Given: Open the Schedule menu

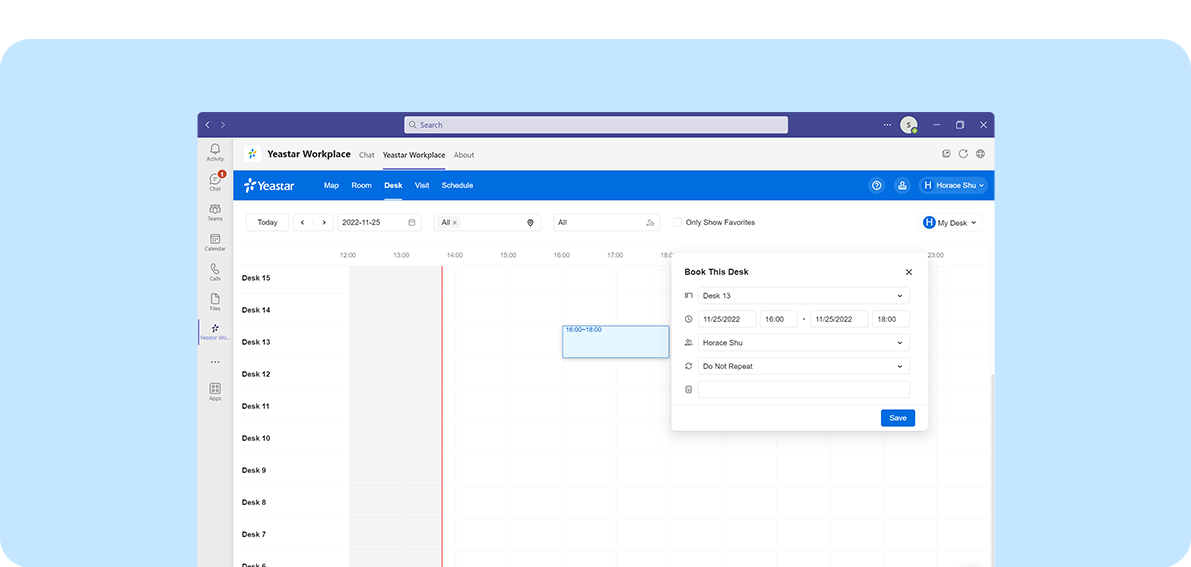Looking at the screenshot, I should 457,185.
